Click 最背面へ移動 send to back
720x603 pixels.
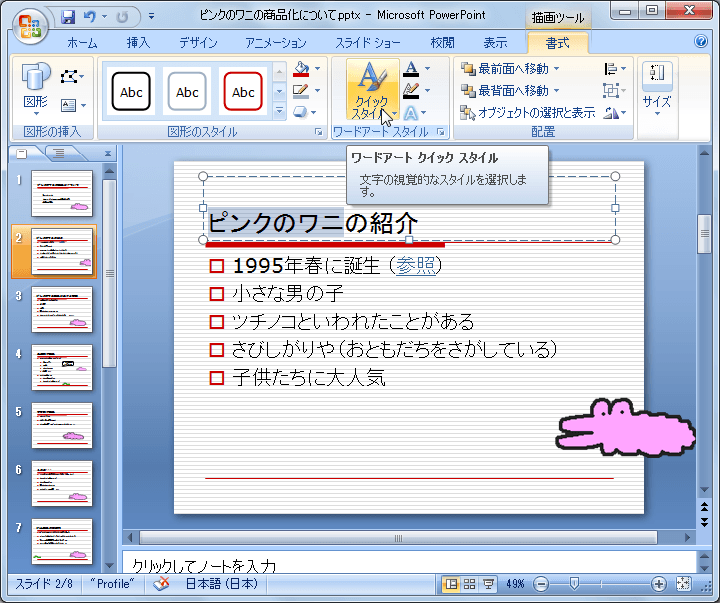tap(505, 90)
